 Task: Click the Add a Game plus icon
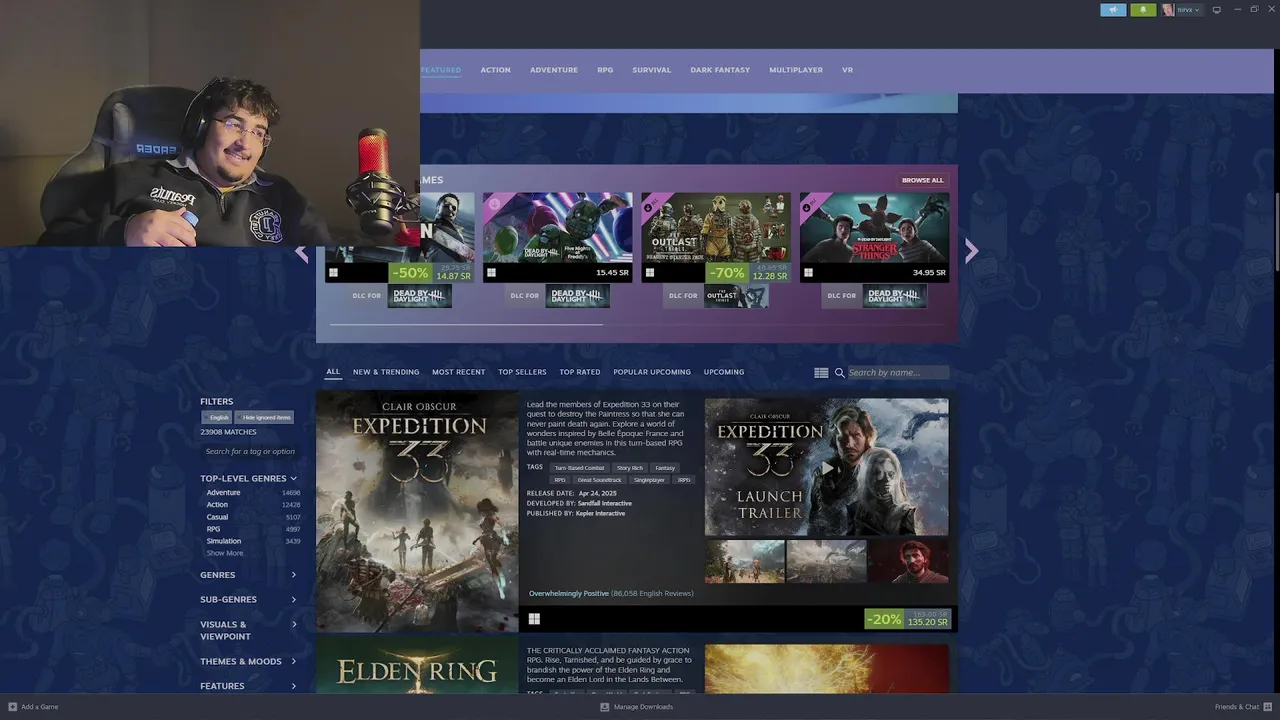pyautogui.click(x=13, y=707)
